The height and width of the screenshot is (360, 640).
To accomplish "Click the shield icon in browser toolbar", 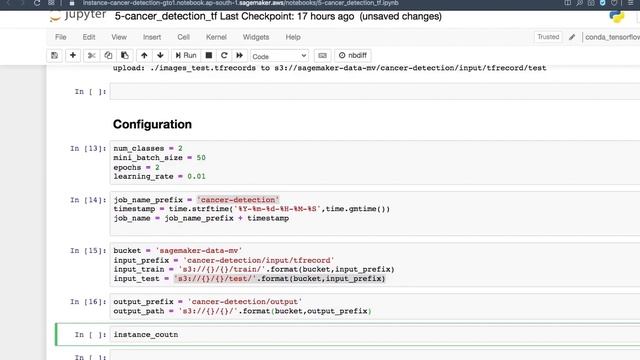I will tap(602, 3).
